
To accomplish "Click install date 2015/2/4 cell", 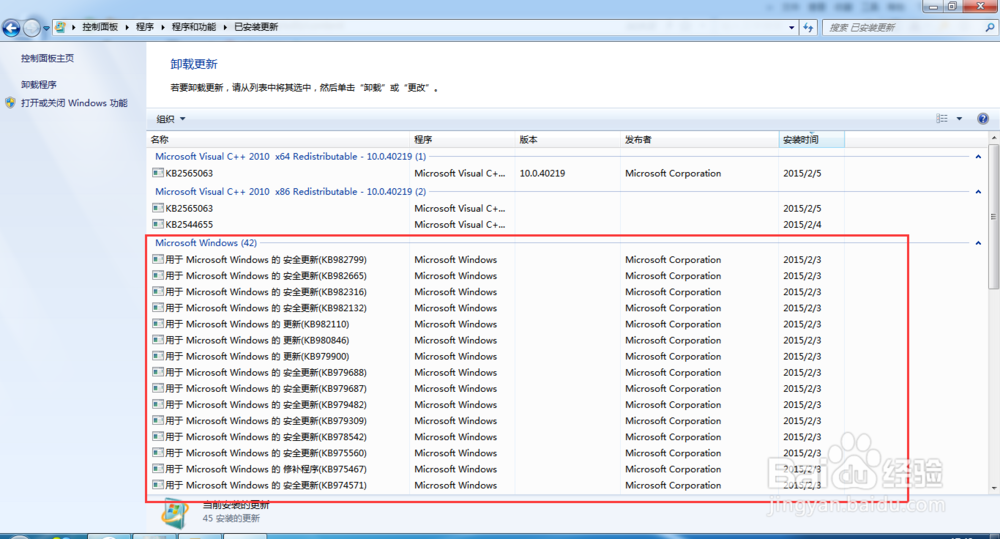I will pyautogui.click(x=802, y=225).
